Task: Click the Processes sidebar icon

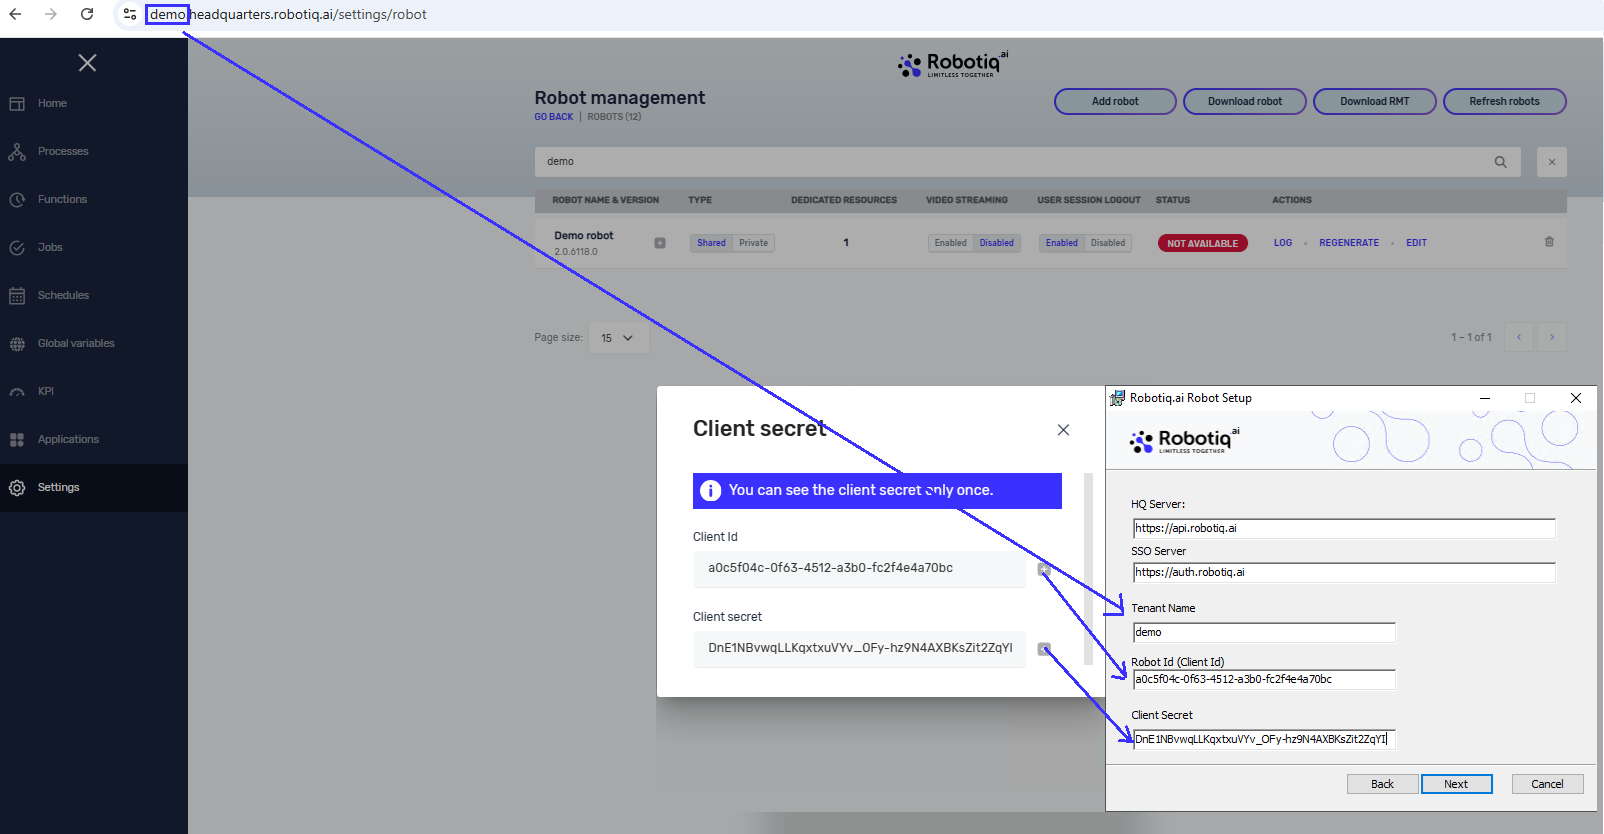Action: coord(17,152)
